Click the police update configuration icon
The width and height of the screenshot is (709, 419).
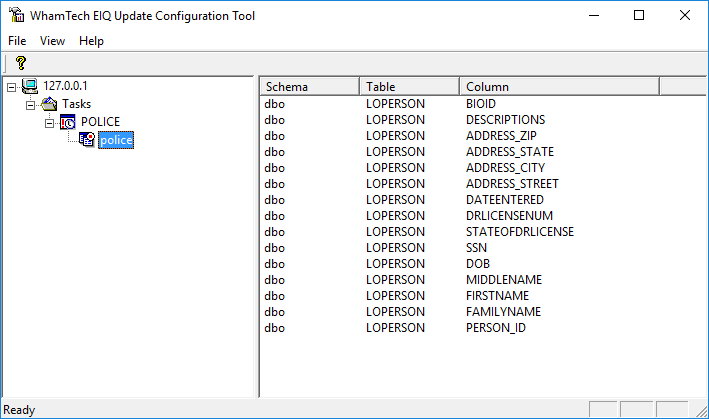click(x=87, y=140)
